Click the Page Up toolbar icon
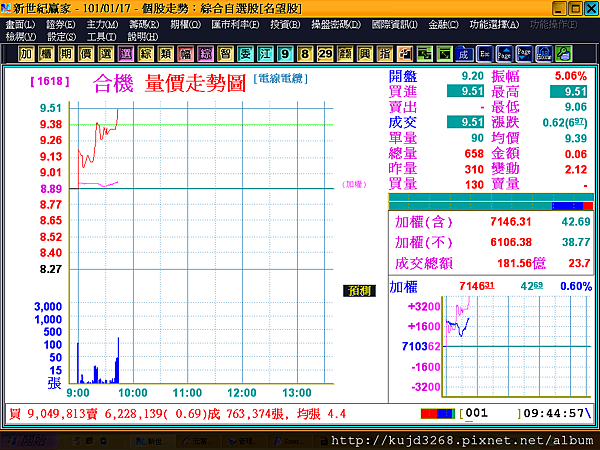 coord(504,54)
